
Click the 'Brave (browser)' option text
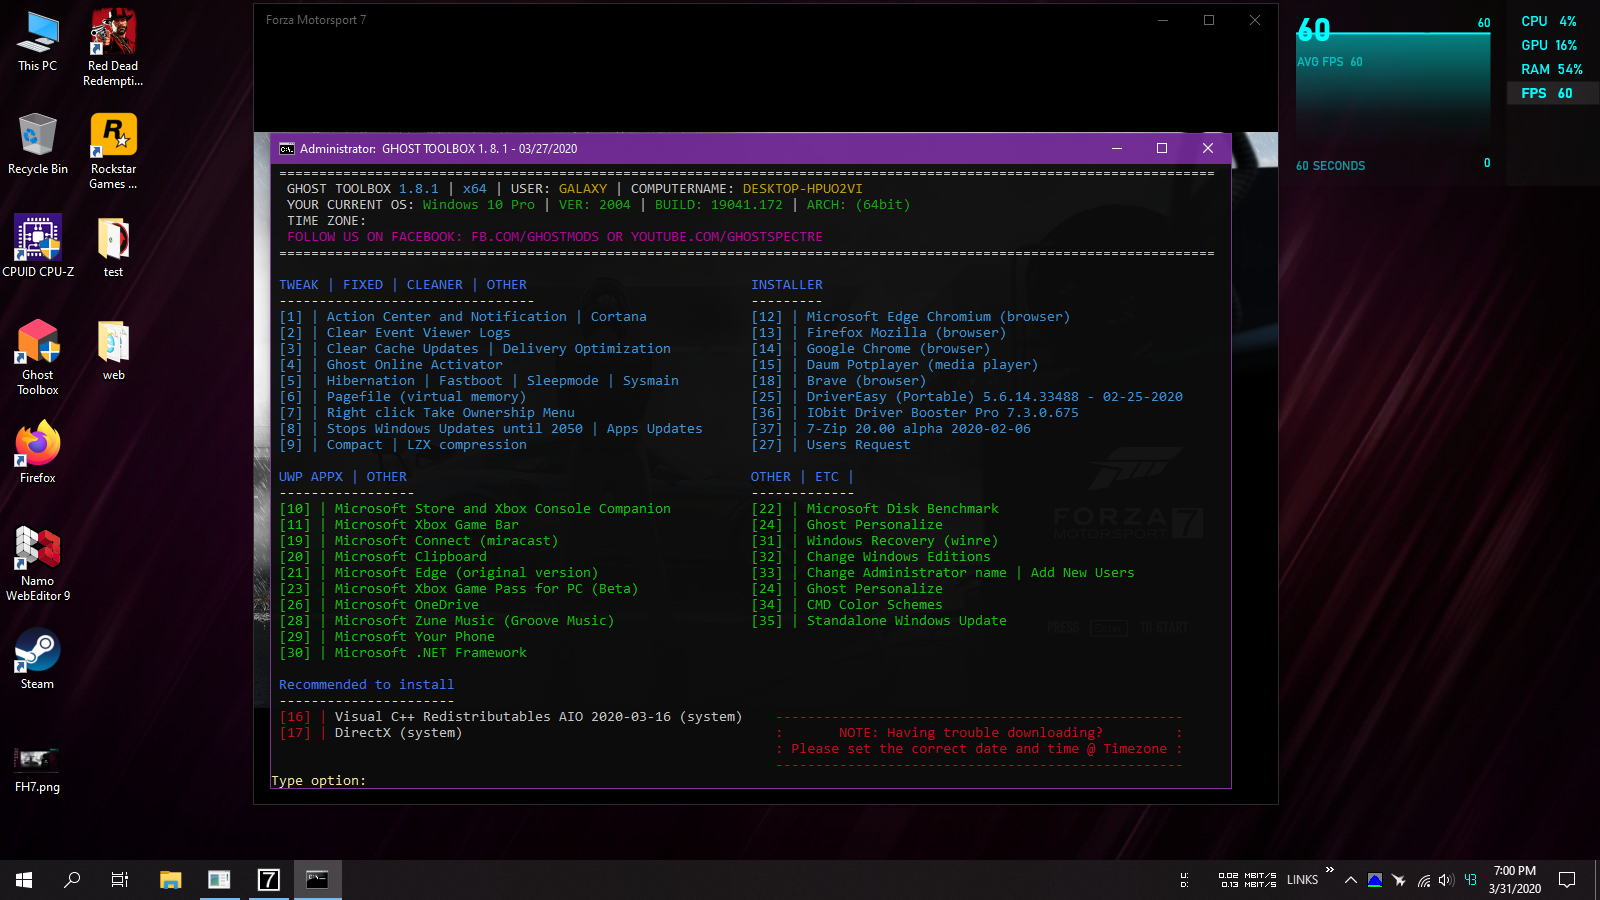866,381
